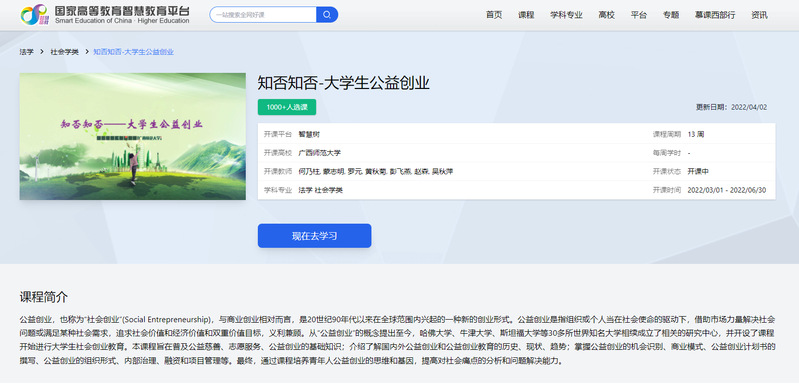Screen dimensions: 799x384
Task: Click the 1000+人选课 green badge
Action: (x=287, y=107)
